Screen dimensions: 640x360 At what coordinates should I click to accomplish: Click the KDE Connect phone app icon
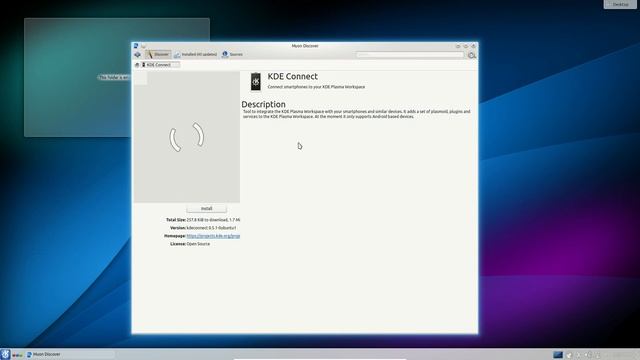point(256,82)
